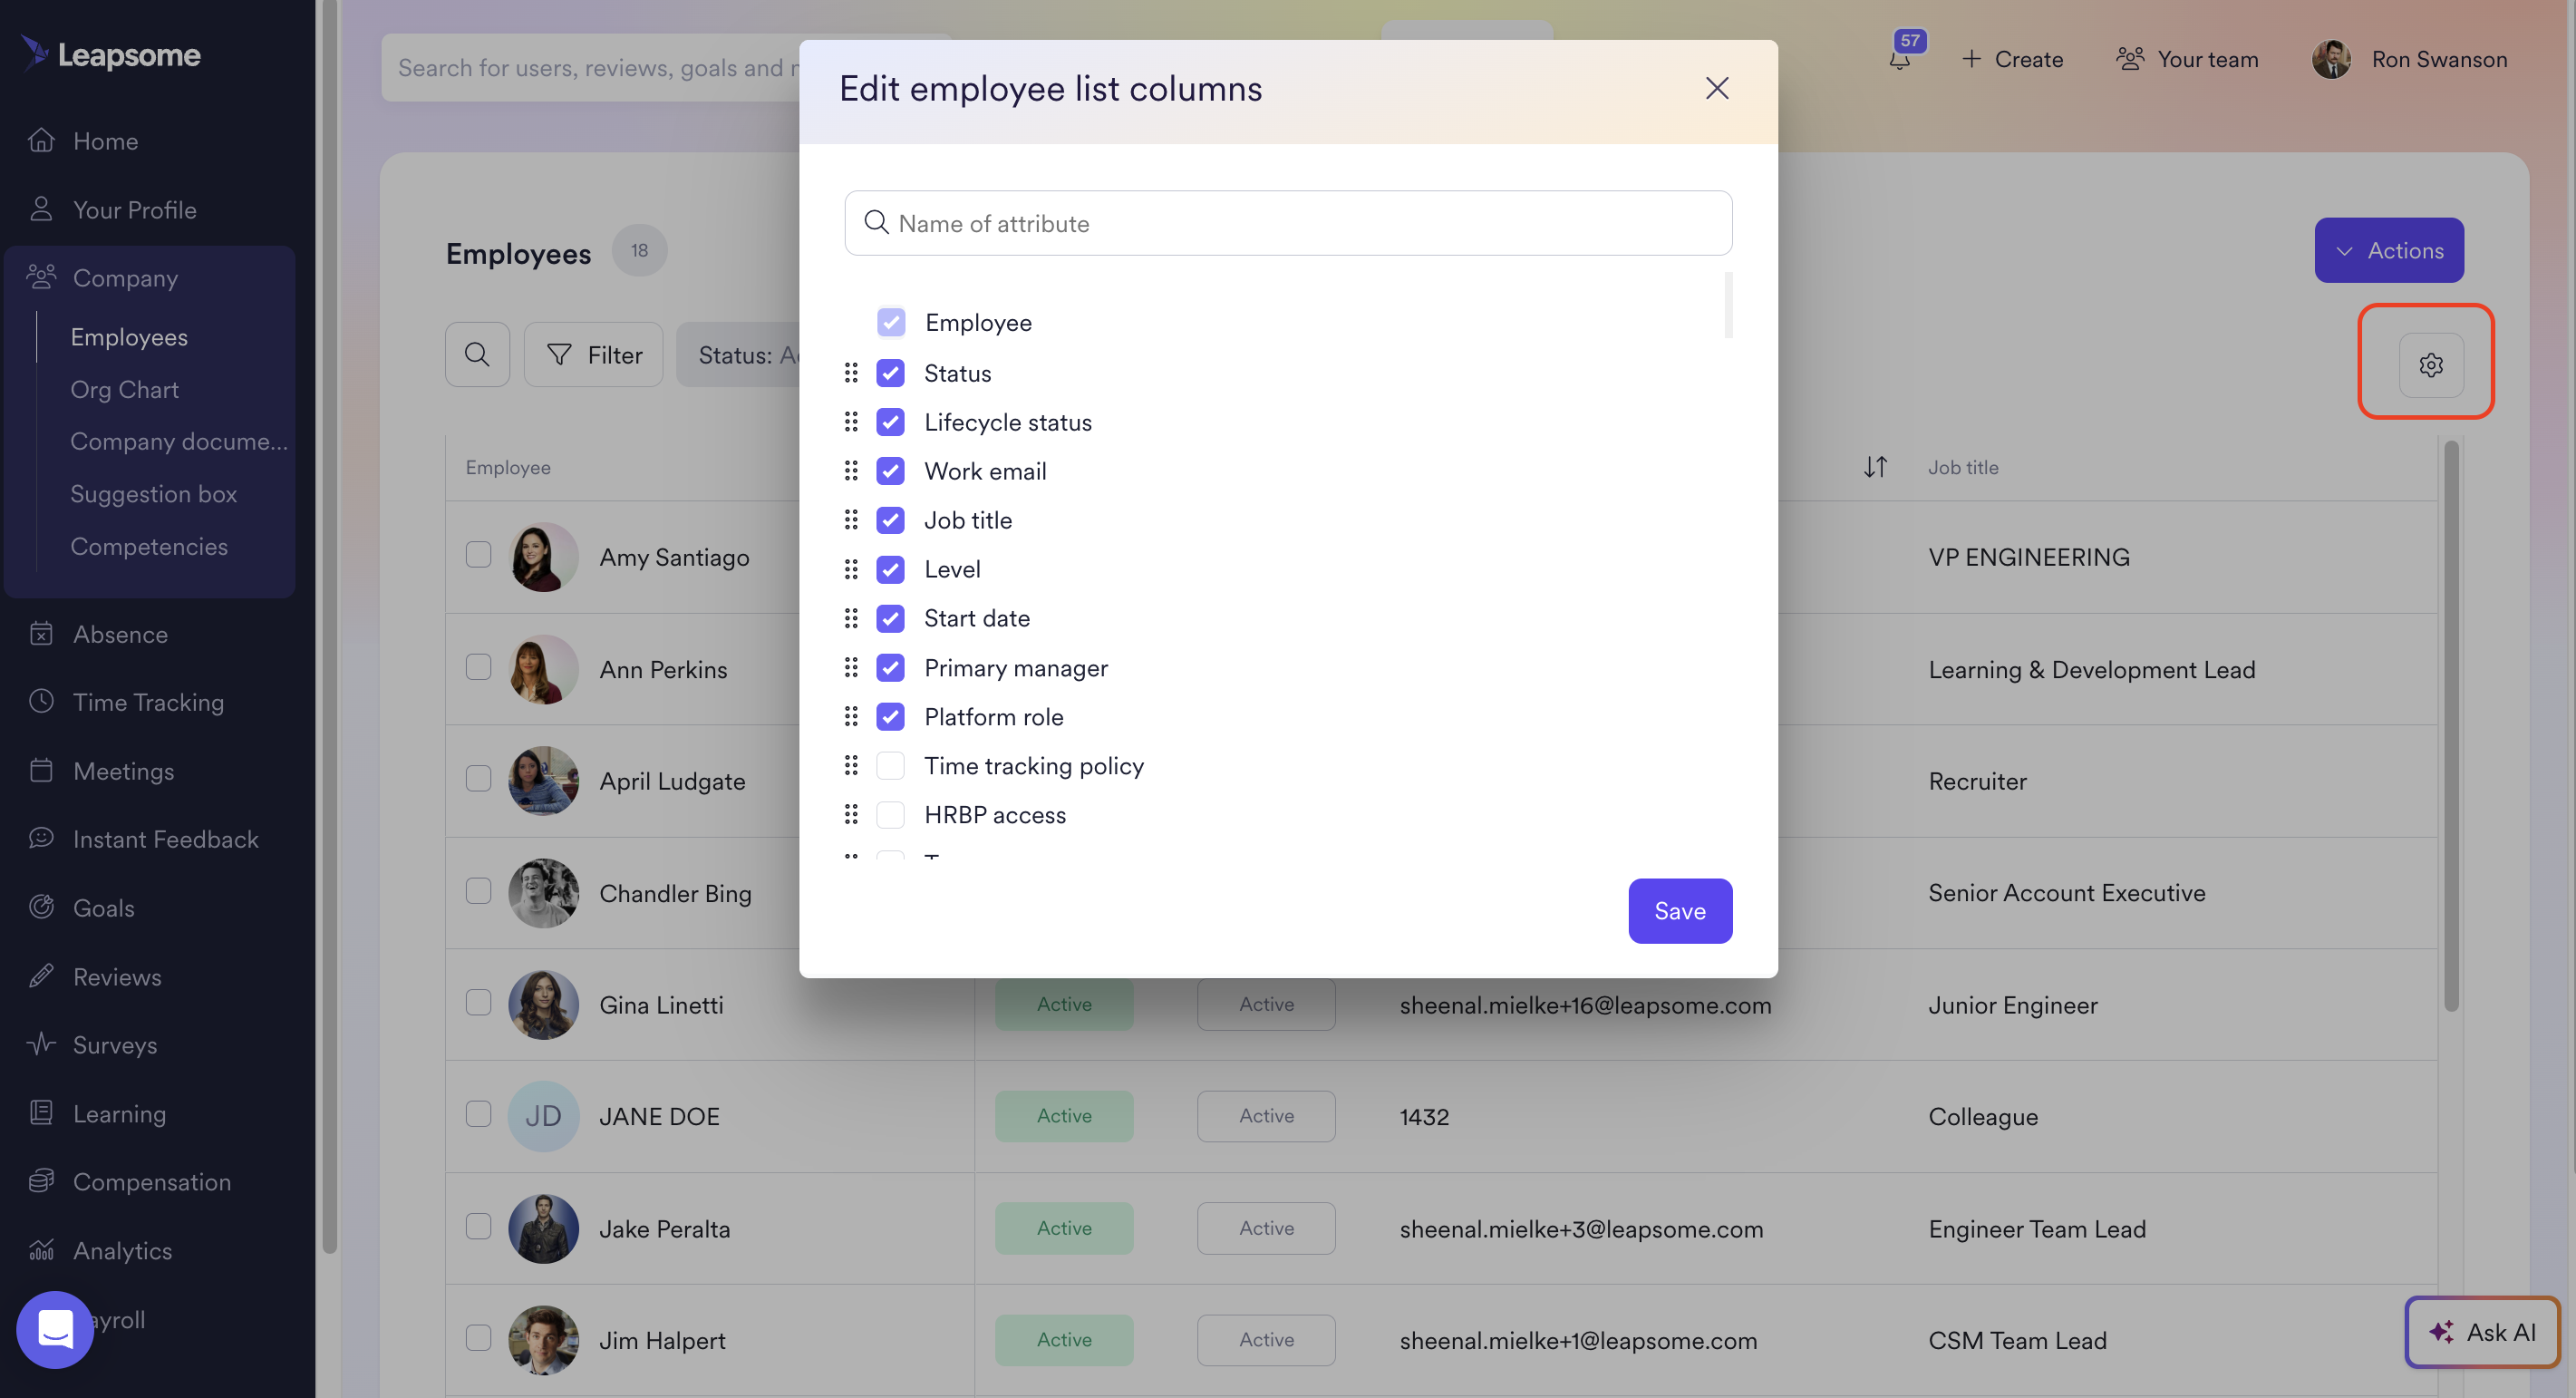Uncheck the Work email column checkbox
This screenshot has width=2576, height=1398.
pyautogui.click(x=890, y=471)
